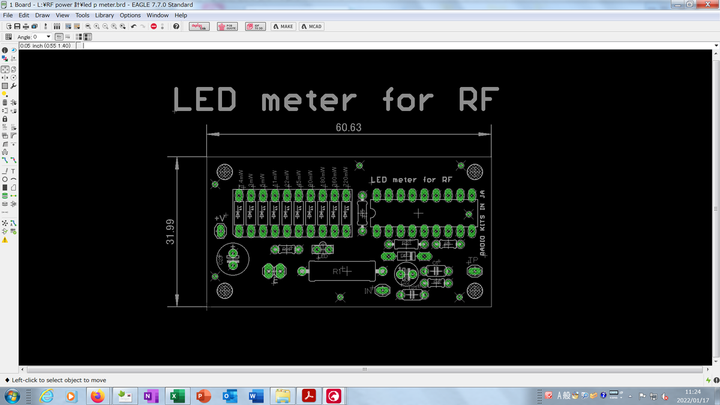Screen dimensions: 720x405
Task: Click the warning triangle Errors icon
Action: click(5, 241)
